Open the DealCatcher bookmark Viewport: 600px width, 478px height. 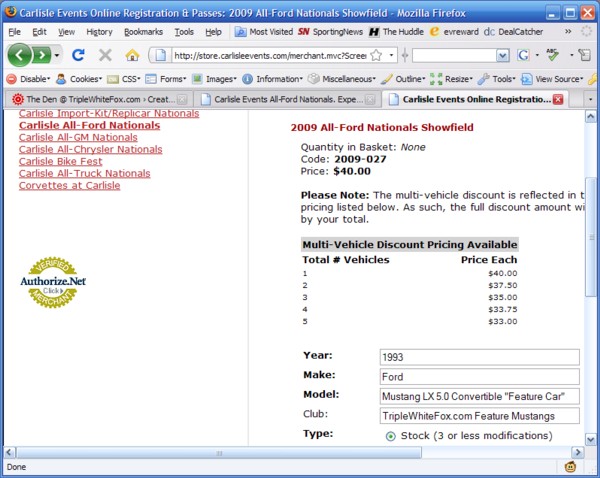[x=513, y=32]
